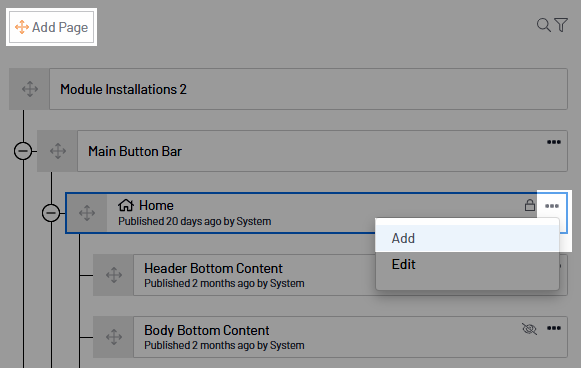Select the Module Installations 2 row
The height and width of the screenshot is (368, 581).
pos(308,89)
